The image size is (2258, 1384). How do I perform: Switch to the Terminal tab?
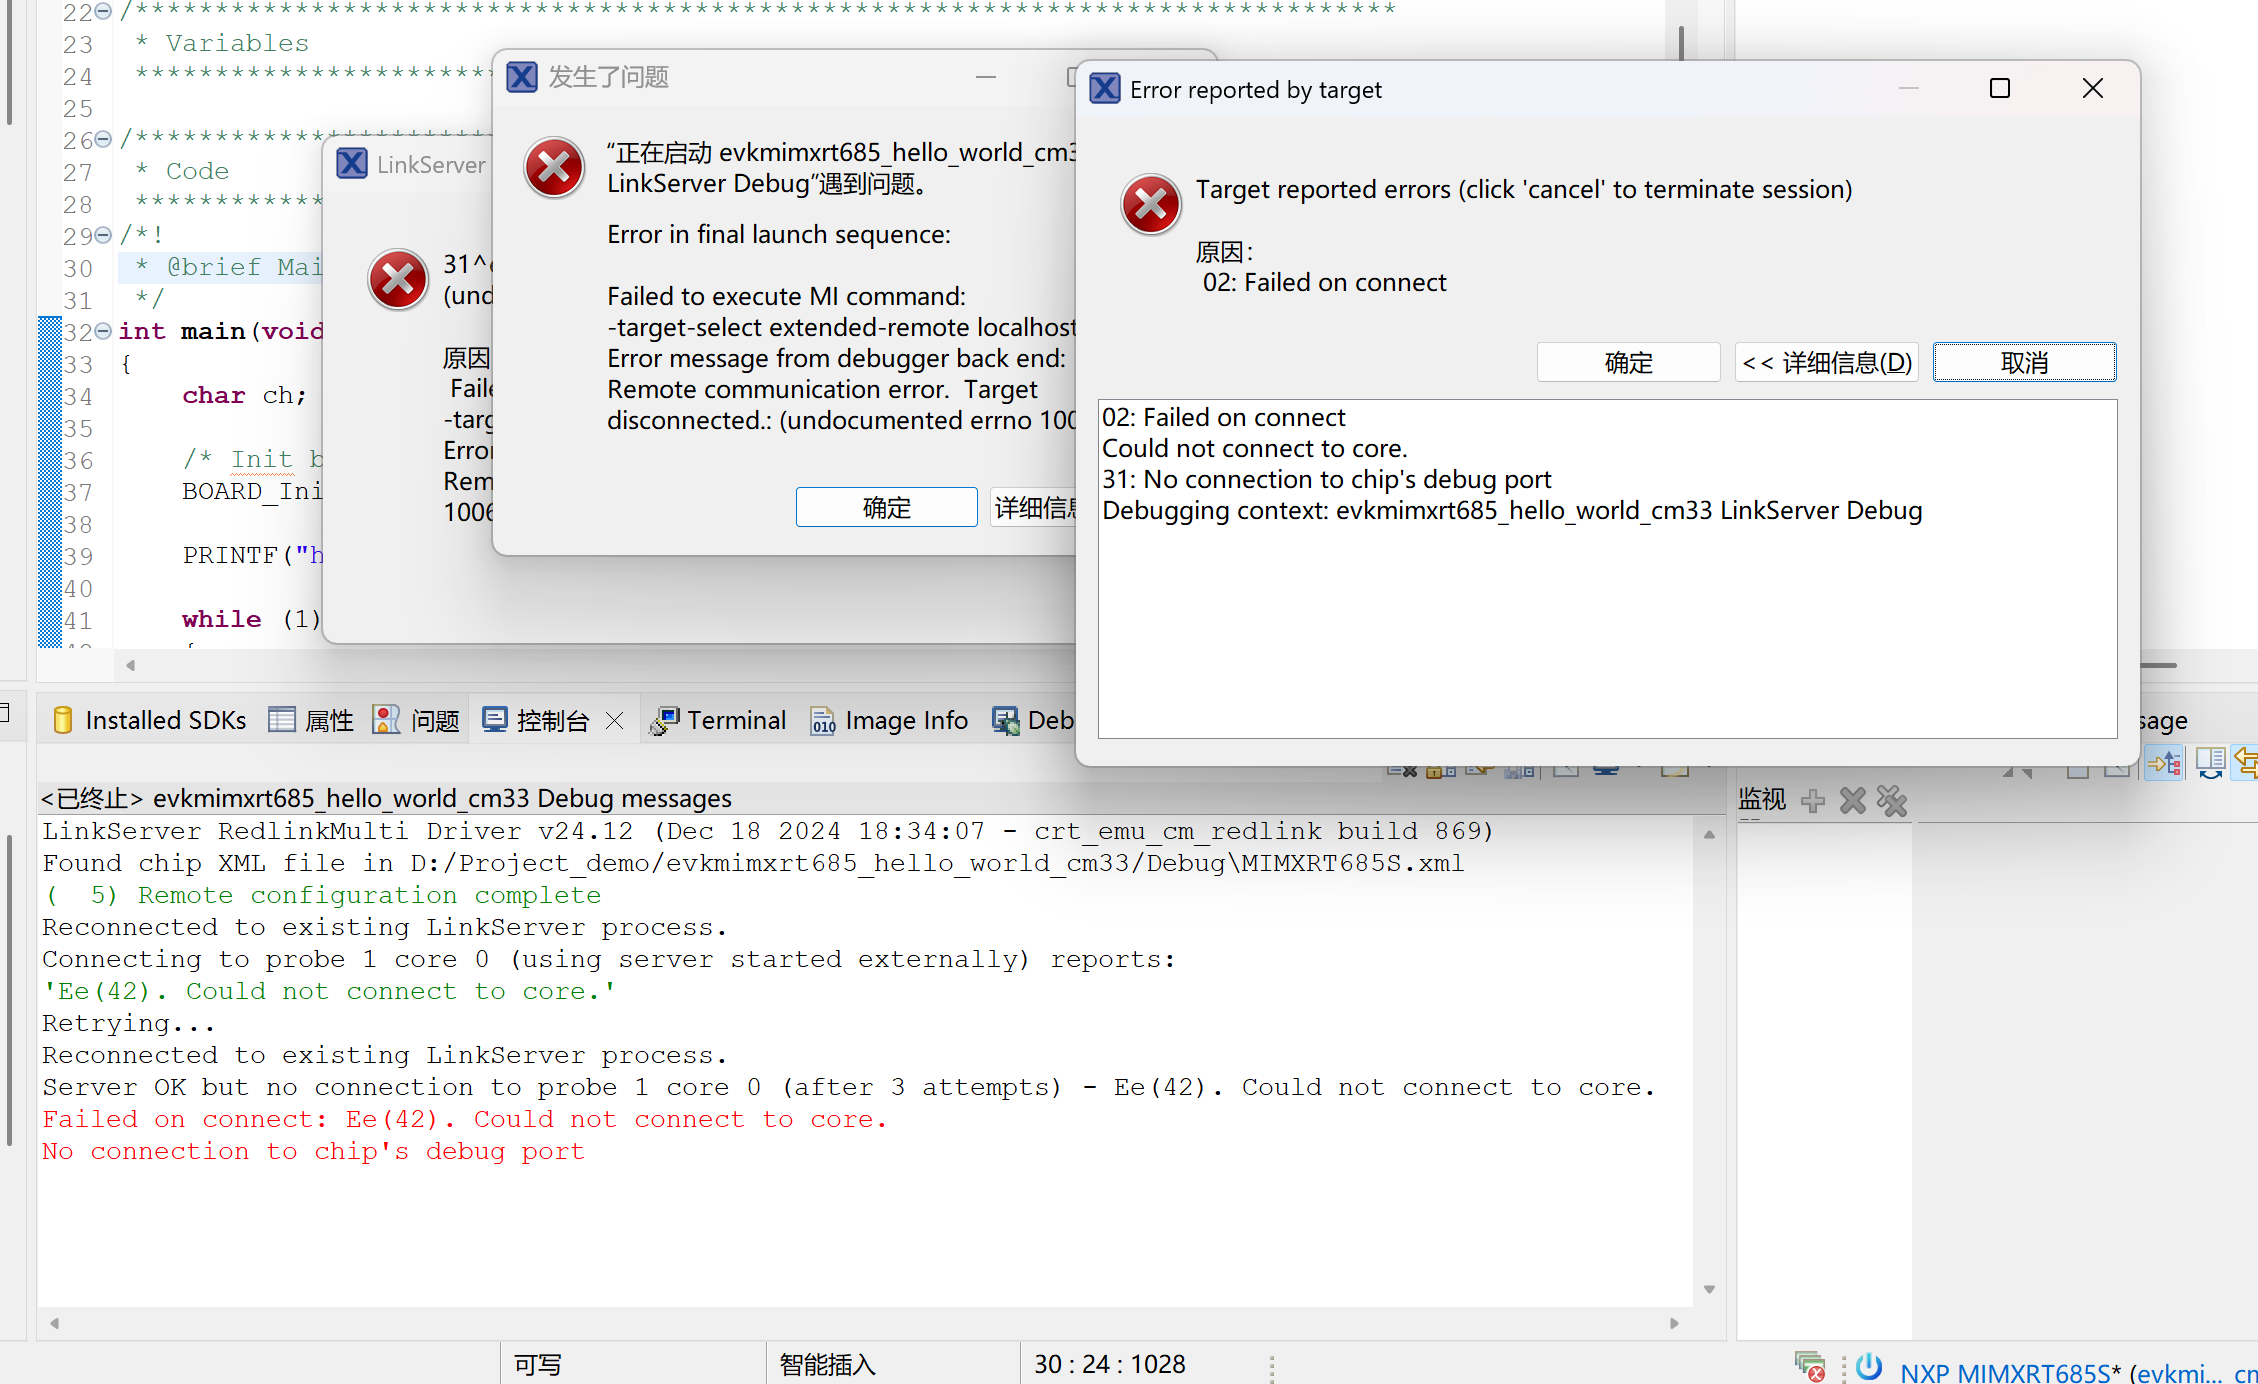point(735,720)
